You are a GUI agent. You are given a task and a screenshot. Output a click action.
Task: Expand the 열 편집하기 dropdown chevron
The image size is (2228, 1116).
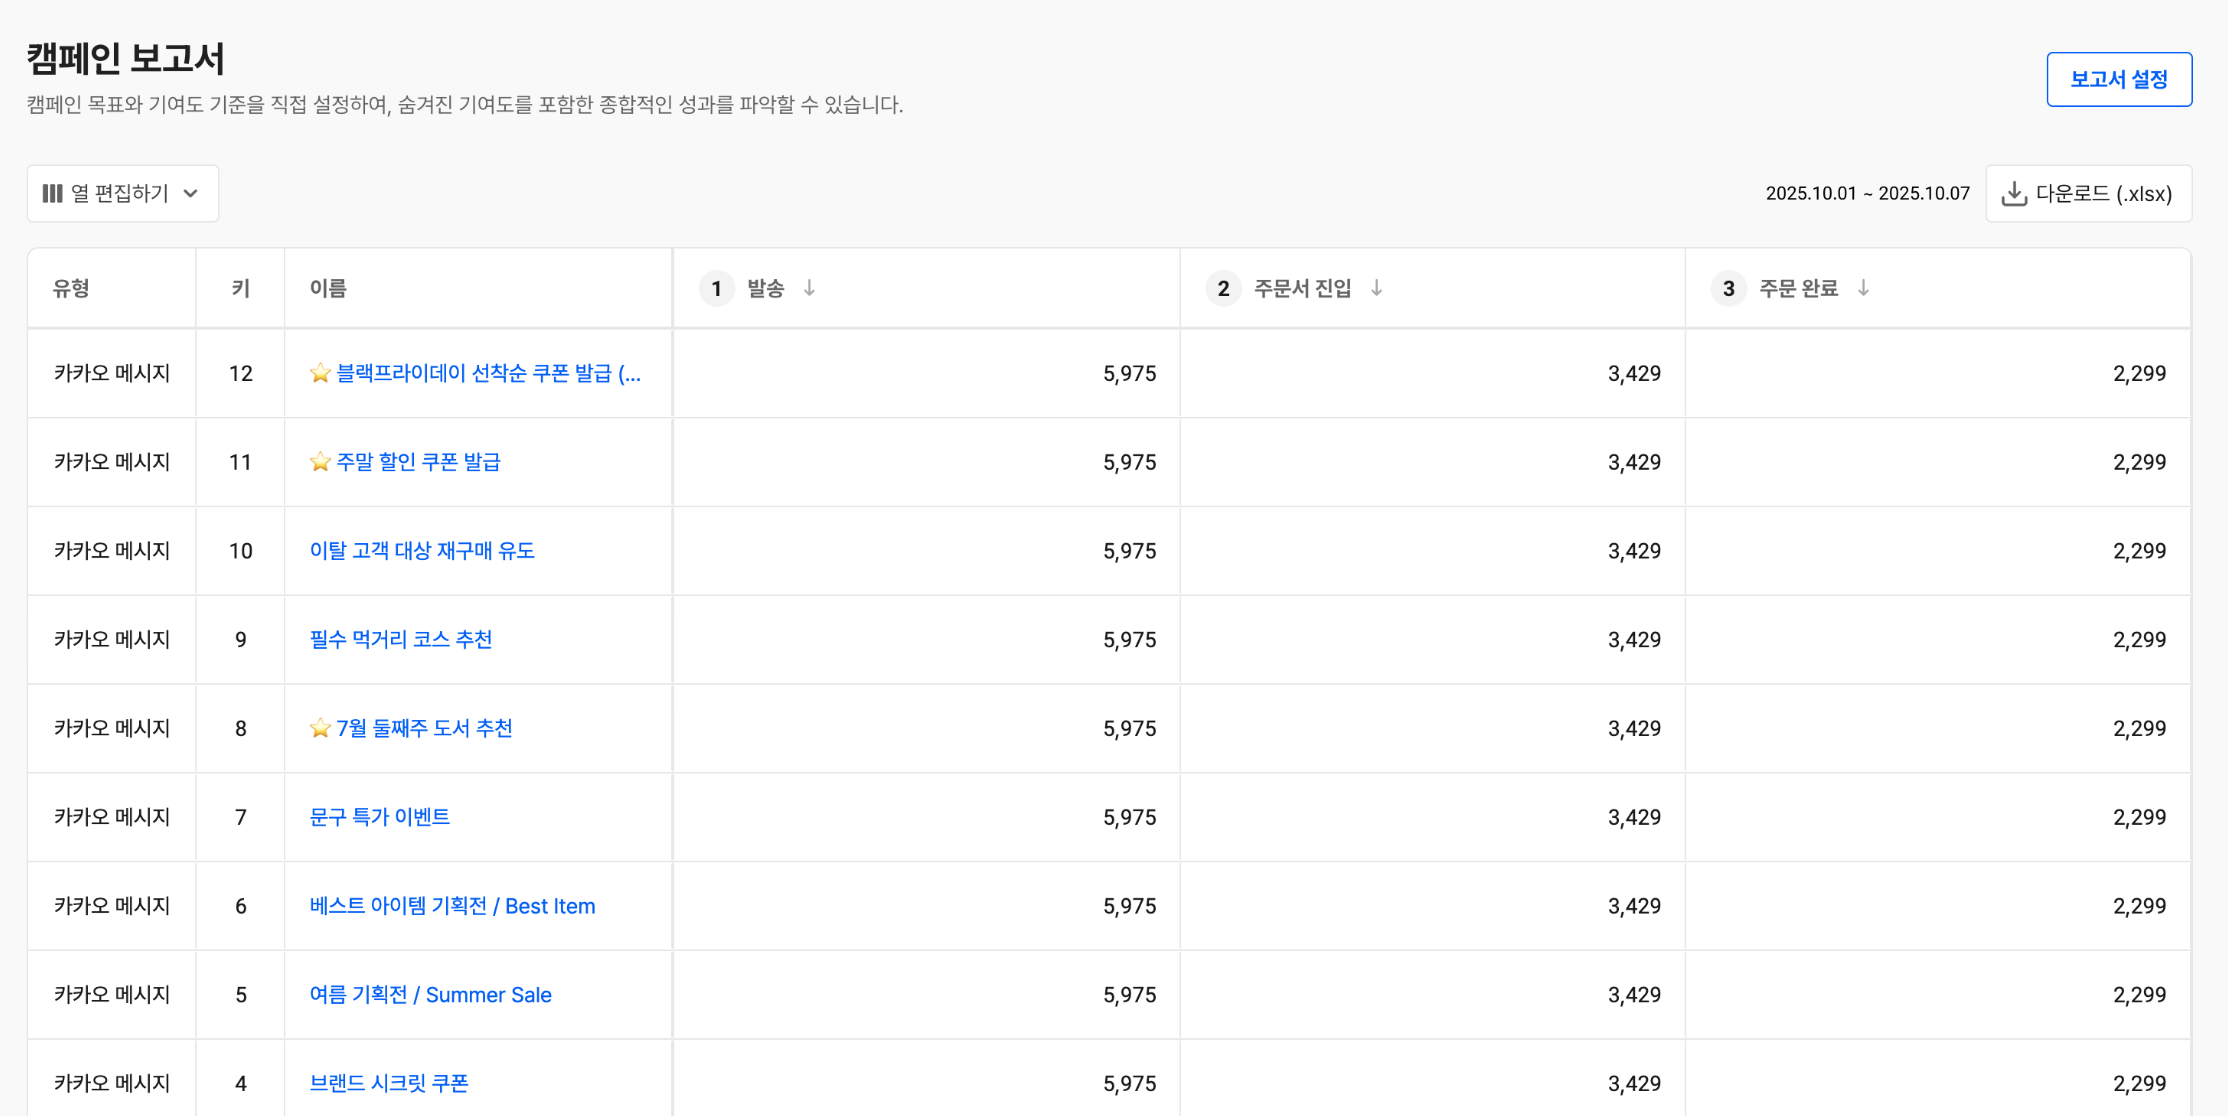(191, 194)
